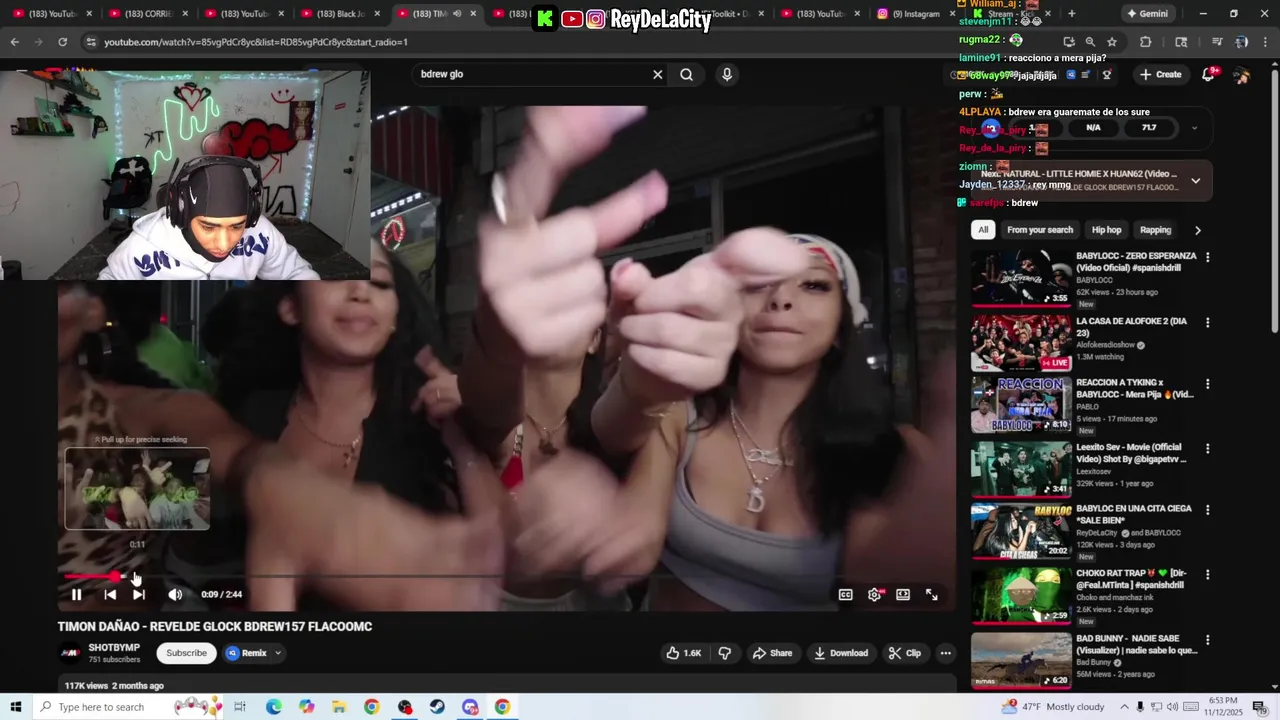Mute the video volume
Viewport: 1280px width, 720px height.
[175, 594]
